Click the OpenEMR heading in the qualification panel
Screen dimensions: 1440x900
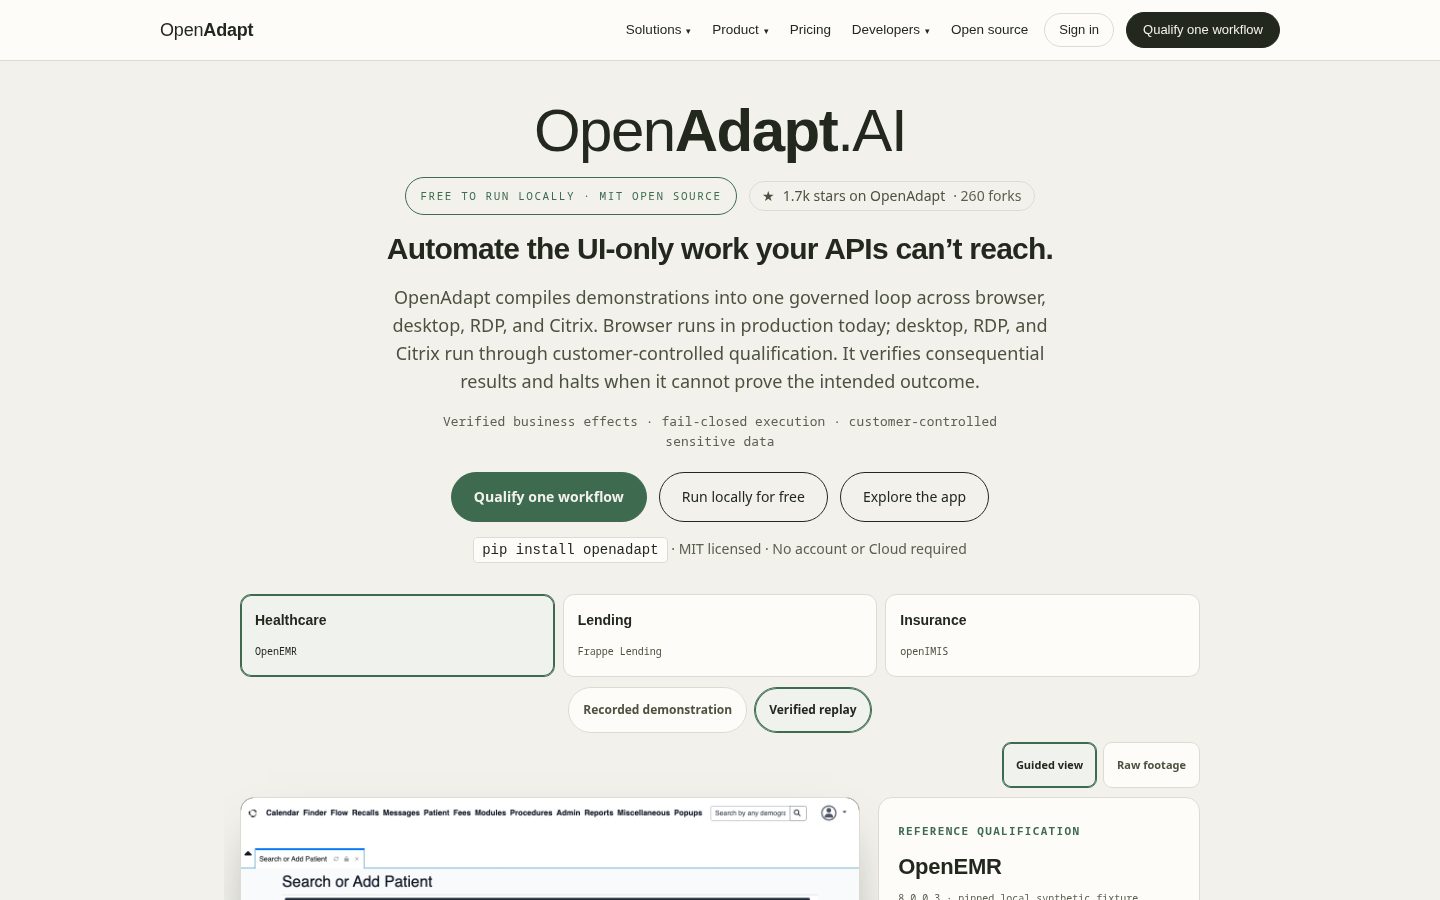point(950,867)
